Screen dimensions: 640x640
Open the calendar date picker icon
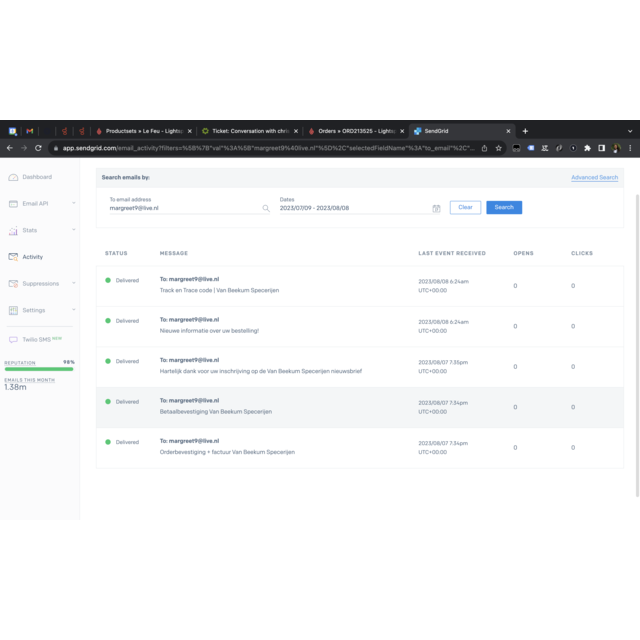(436, 208)
